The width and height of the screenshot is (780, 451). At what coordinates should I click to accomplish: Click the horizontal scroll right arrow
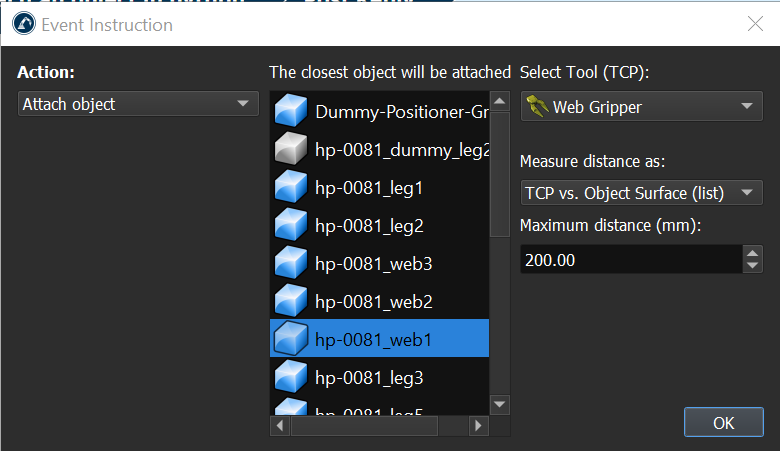coord(478,426)
